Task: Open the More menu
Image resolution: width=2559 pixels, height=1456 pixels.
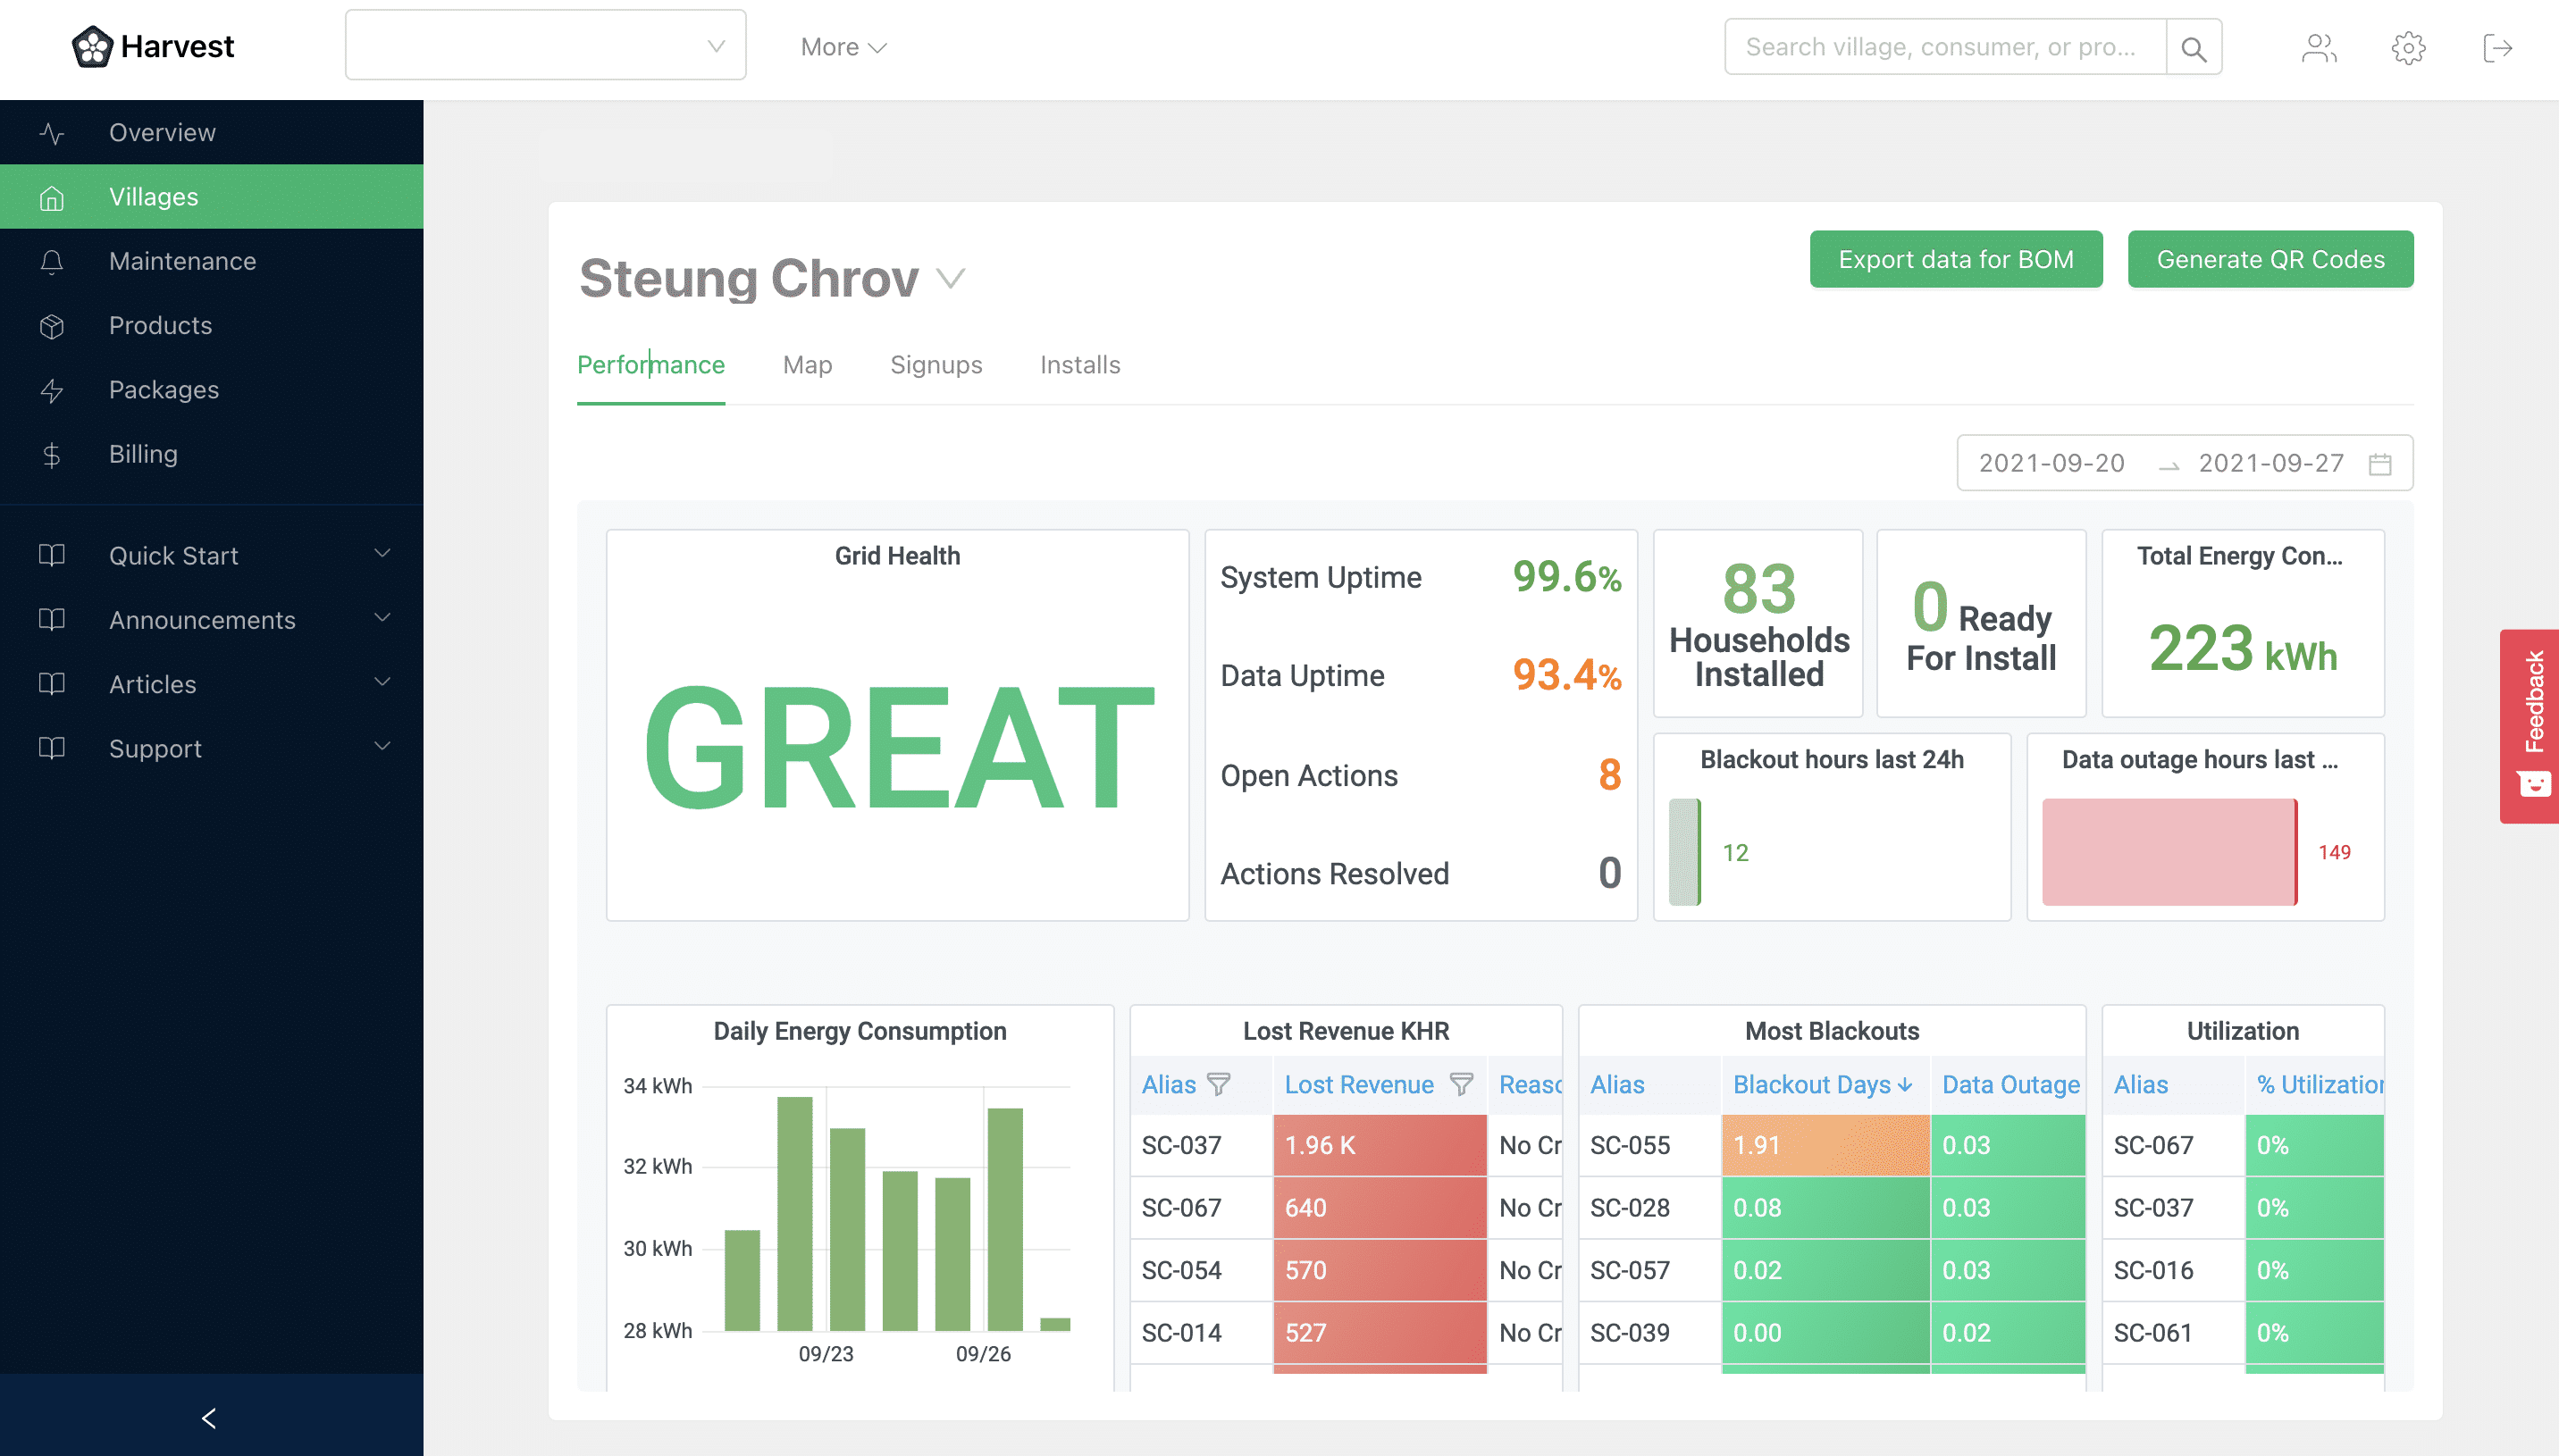Action: pyautogui.click(x=842, y=46)
